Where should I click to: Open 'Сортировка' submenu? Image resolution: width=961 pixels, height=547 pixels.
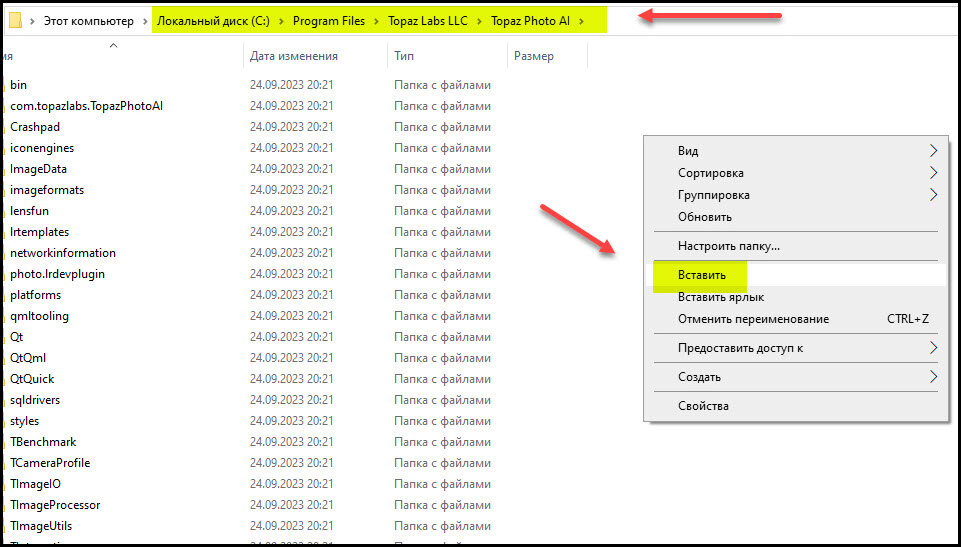click(796, 173)
